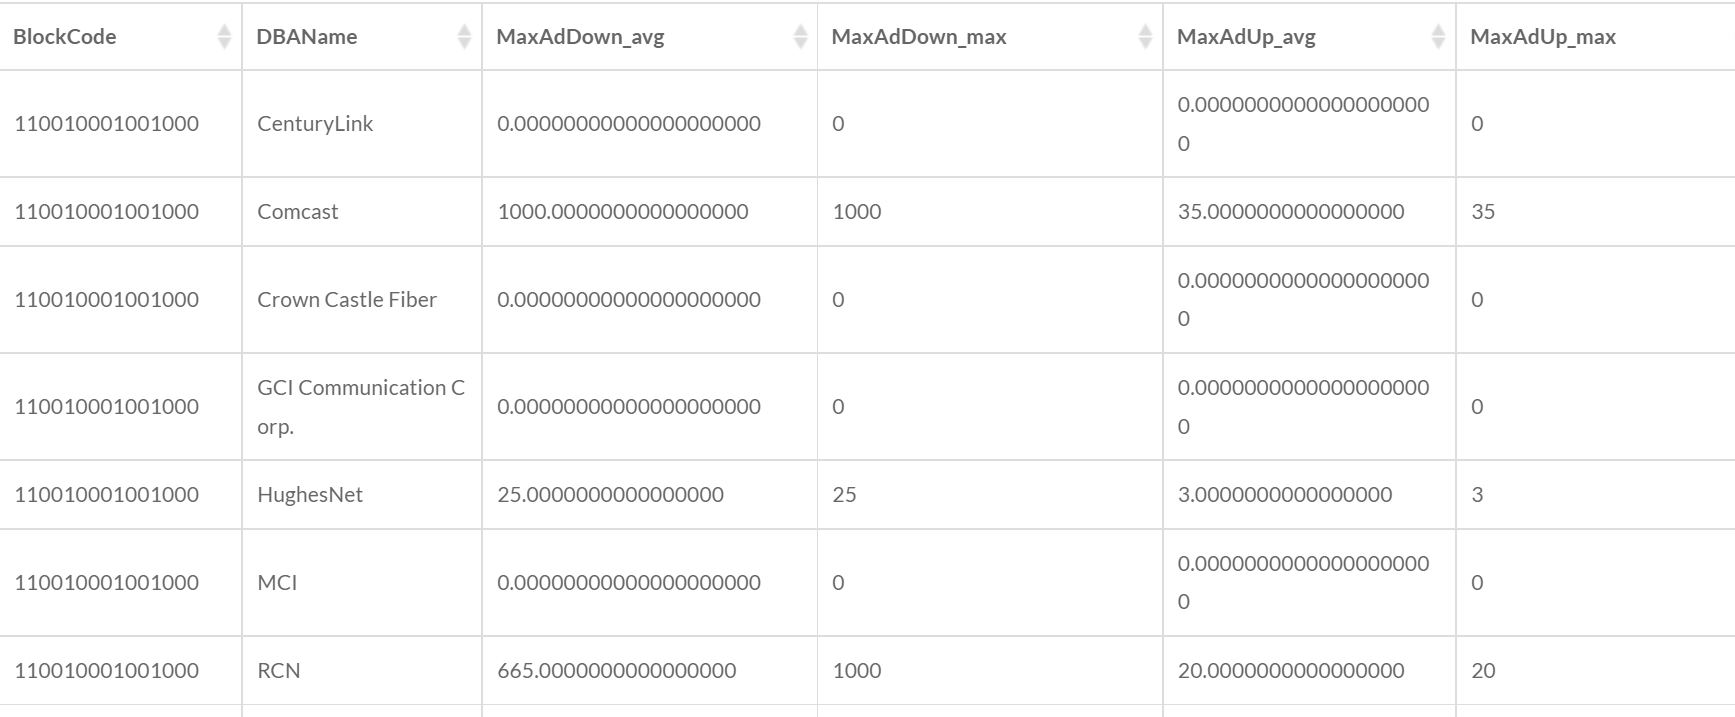The width and height of the screenshot is (1735, 717).
Task: Select the GCI Communication Corp. cell
Action: pyautogui.click(x=360, y=407)
